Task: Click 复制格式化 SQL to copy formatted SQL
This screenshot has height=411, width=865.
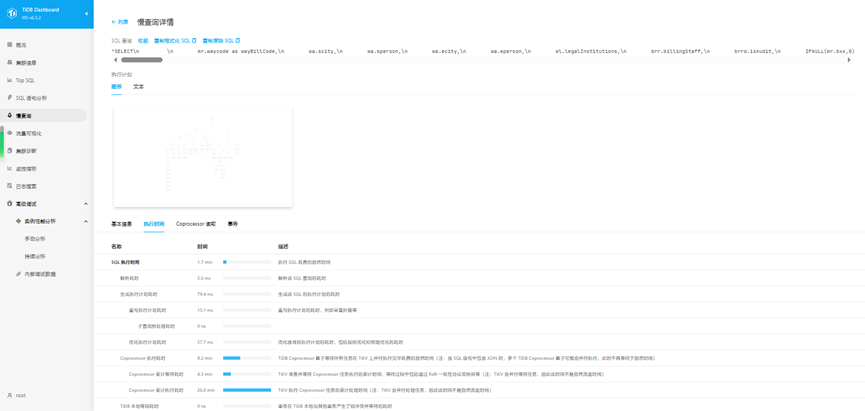Action: [174, 41]
